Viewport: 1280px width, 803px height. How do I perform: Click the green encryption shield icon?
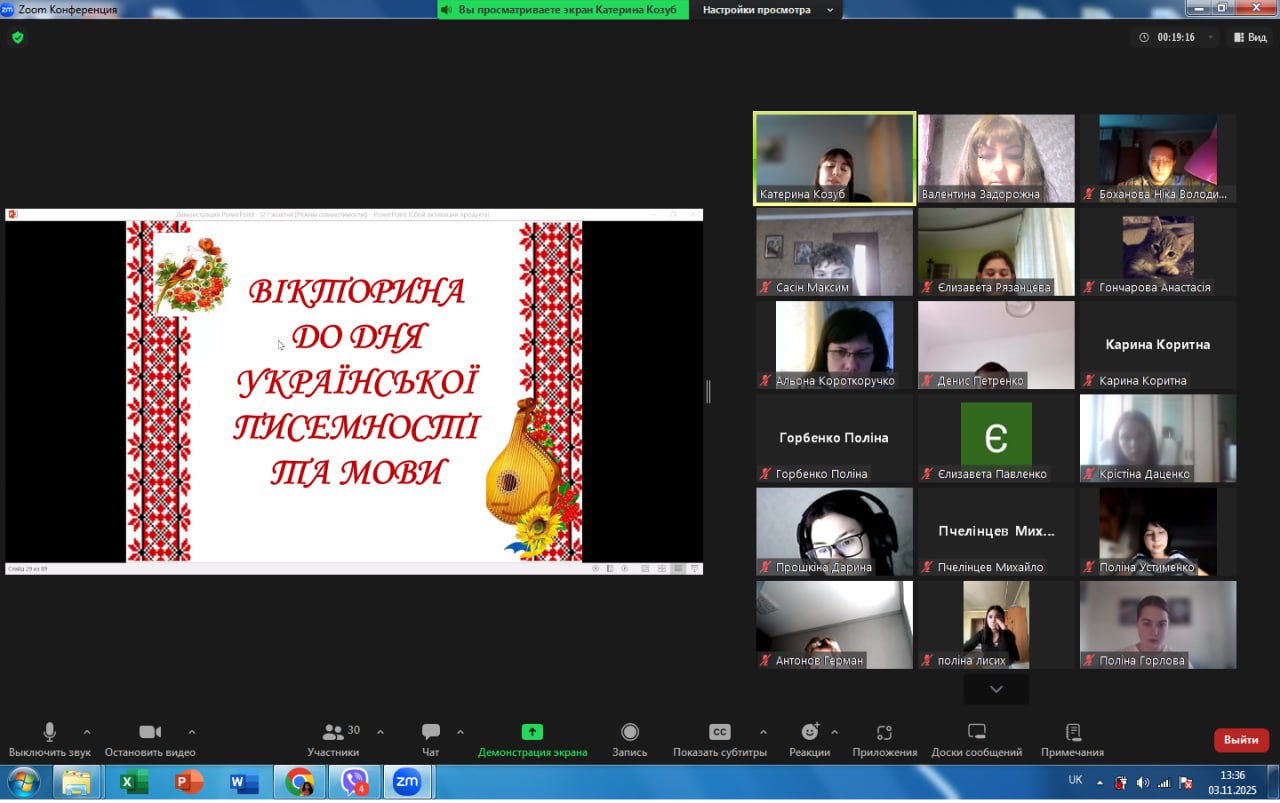[x=17, y=38]
